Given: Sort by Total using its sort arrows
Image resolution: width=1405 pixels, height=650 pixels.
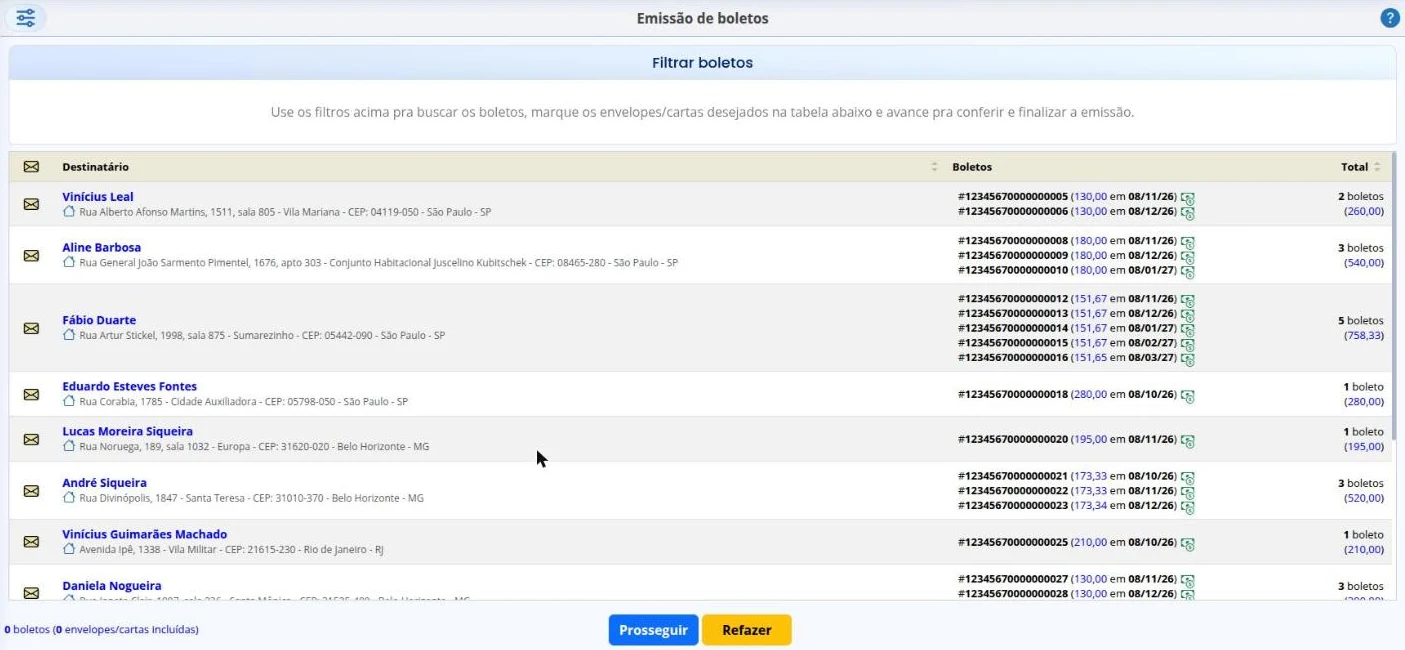Looking at the screenshot, I should pyautogui.click(x=1377, y=167).
